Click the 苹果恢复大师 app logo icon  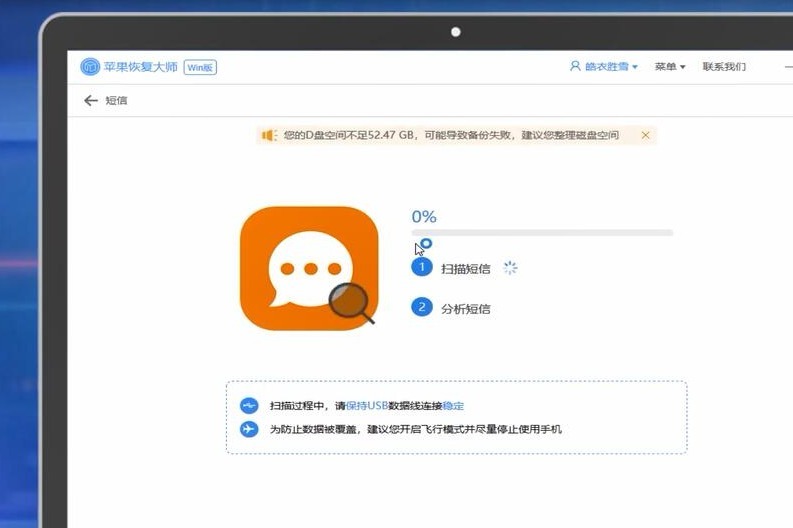[x=90, y=66]
